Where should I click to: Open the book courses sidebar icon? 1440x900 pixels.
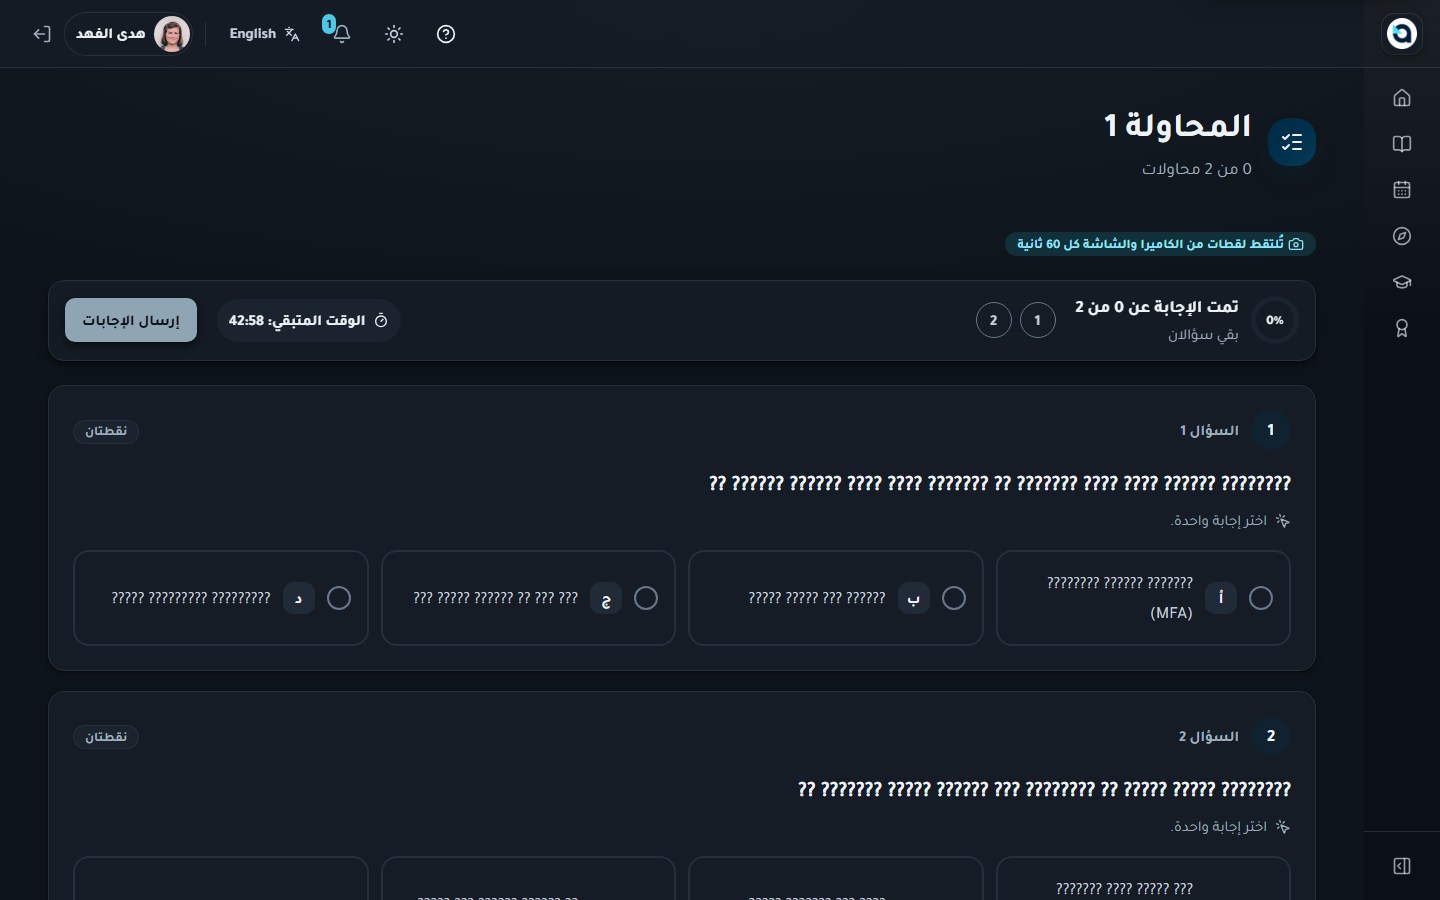coord(1402,144)
